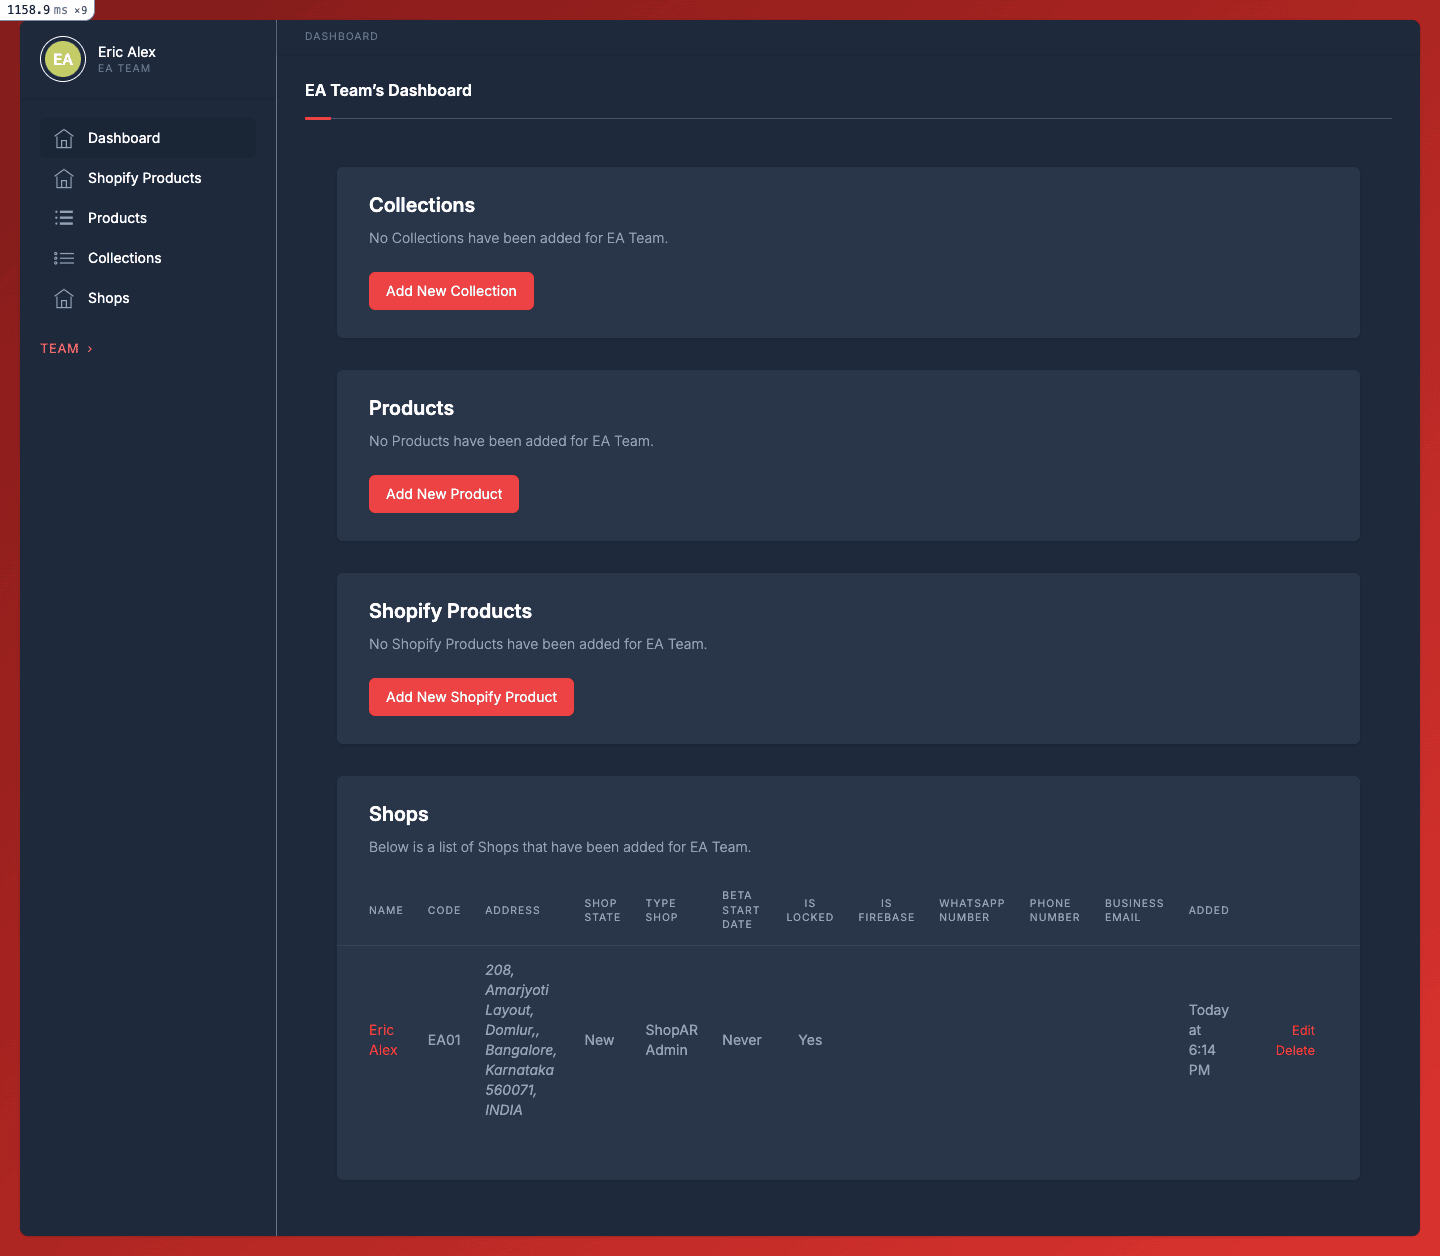The width and height of the screenshot is (1440, 1256).
Task: Click 'No Shopify Products have been added' message
Action: pos(538,644)
